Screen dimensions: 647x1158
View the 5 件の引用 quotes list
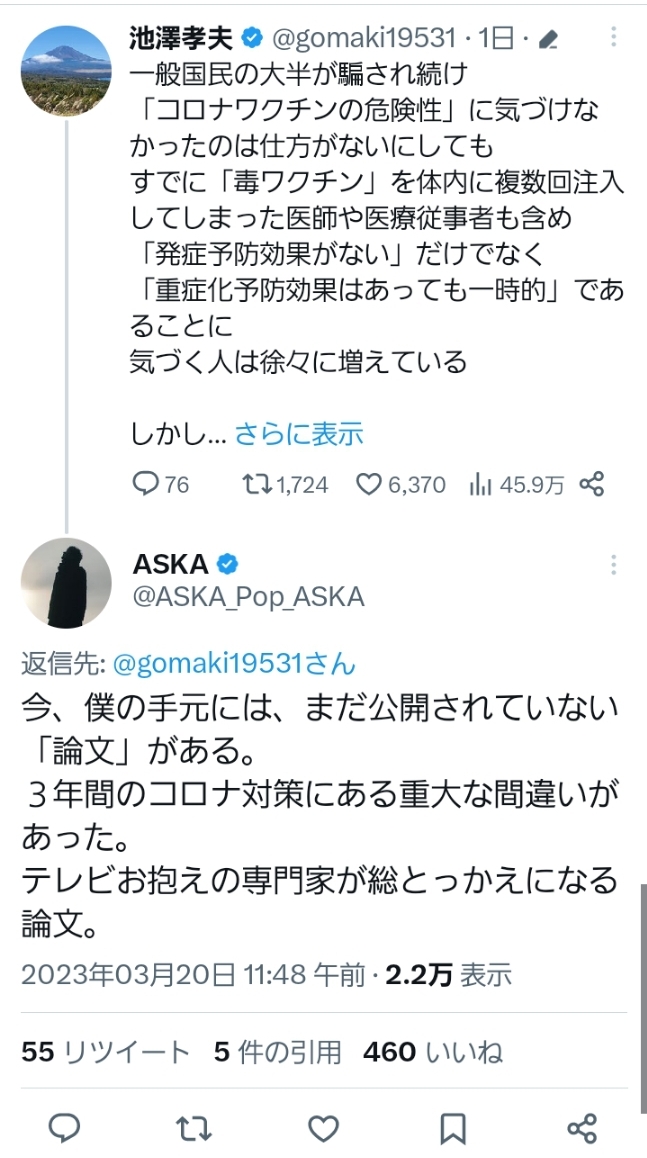click(277, 1052)
